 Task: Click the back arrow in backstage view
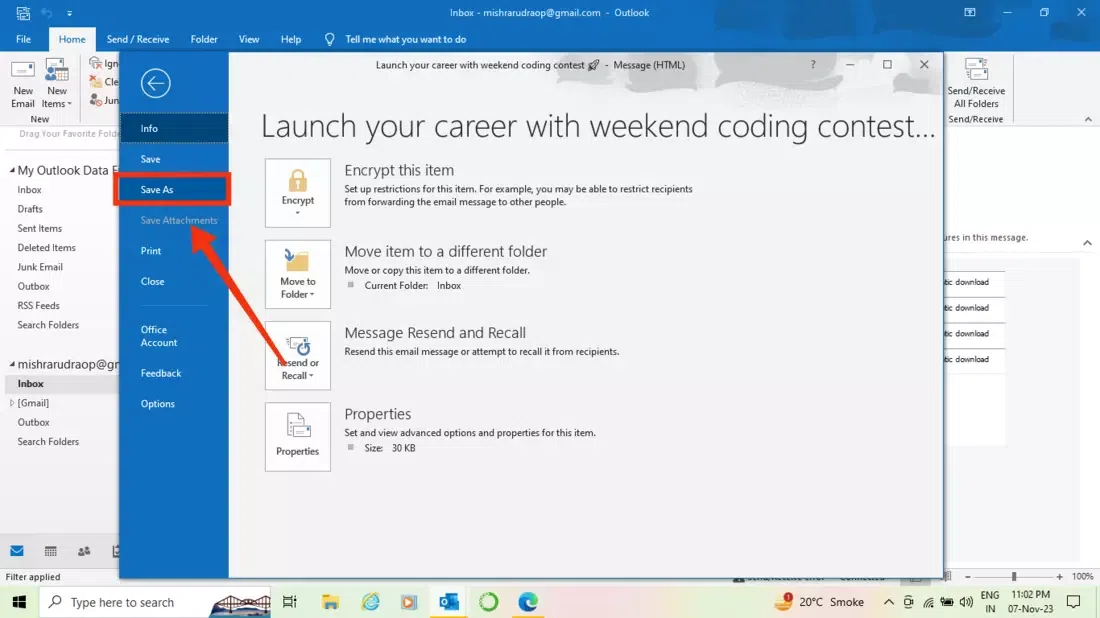(155, 83)
